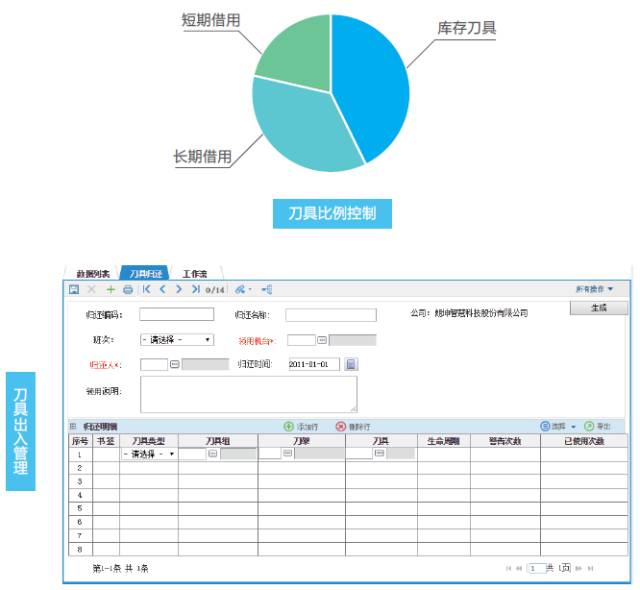Click the page number input box
640x590 pixels.
[x=536, y=568]
